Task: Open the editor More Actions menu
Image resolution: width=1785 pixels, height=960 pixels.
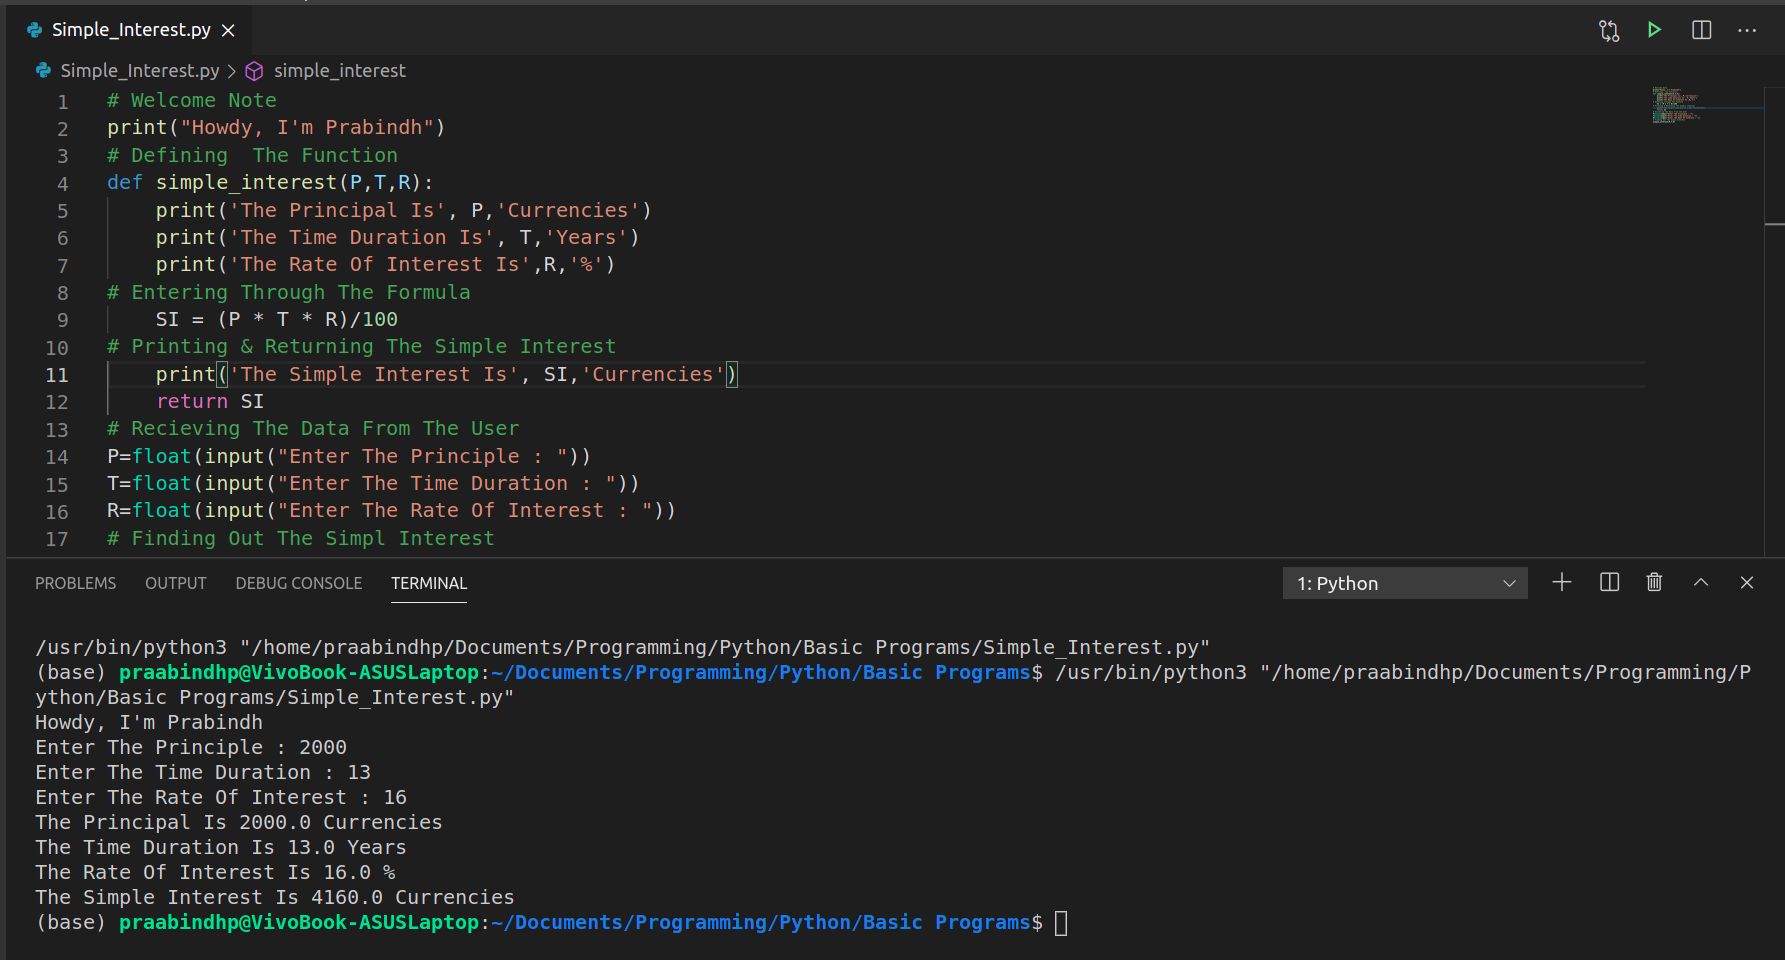Action: tap(1747, 31)
